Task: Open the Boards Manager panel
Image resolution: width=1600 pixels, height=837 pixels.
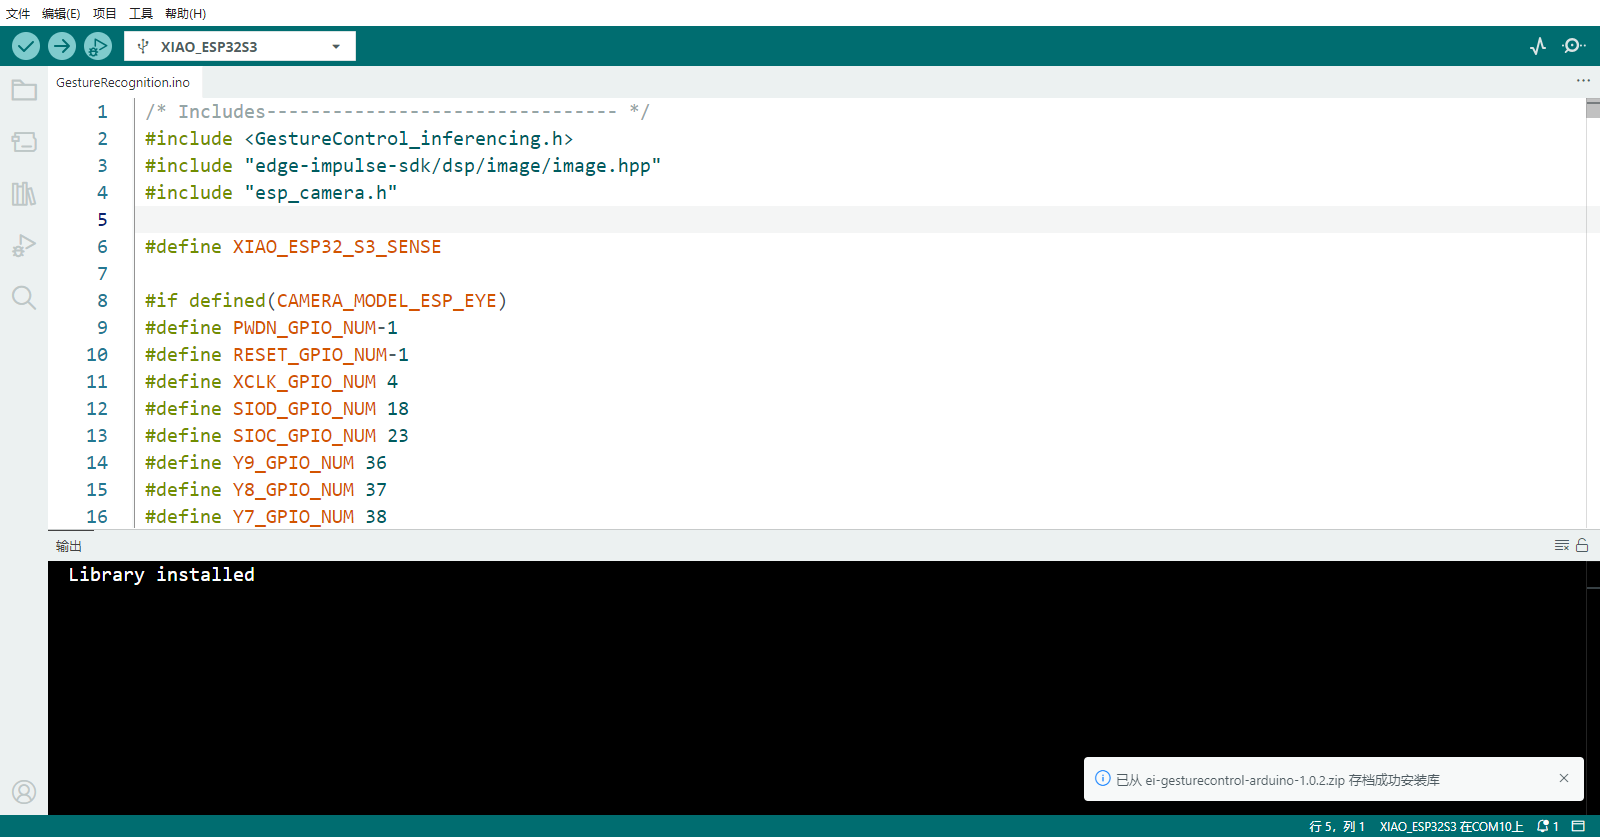Action: pyautogui.click(x=24, y=142)
